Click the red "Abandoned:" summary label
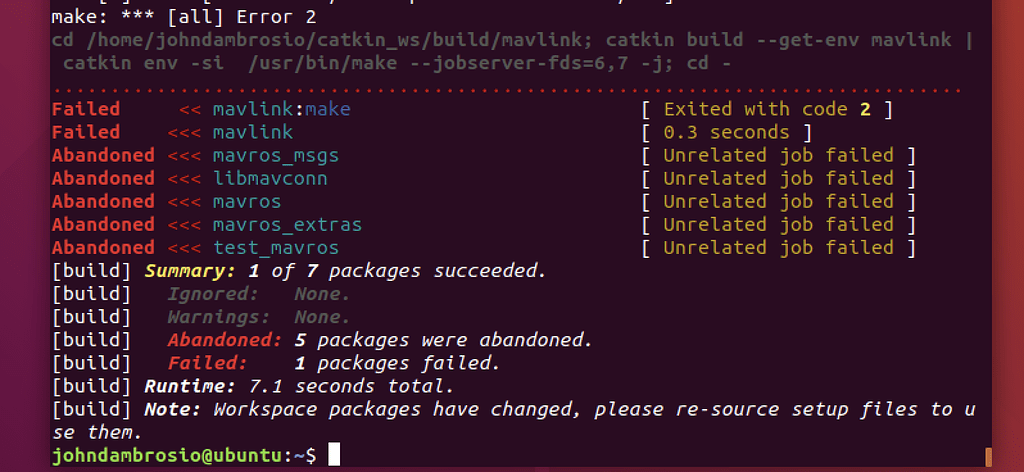 click(x=225, y=339)
